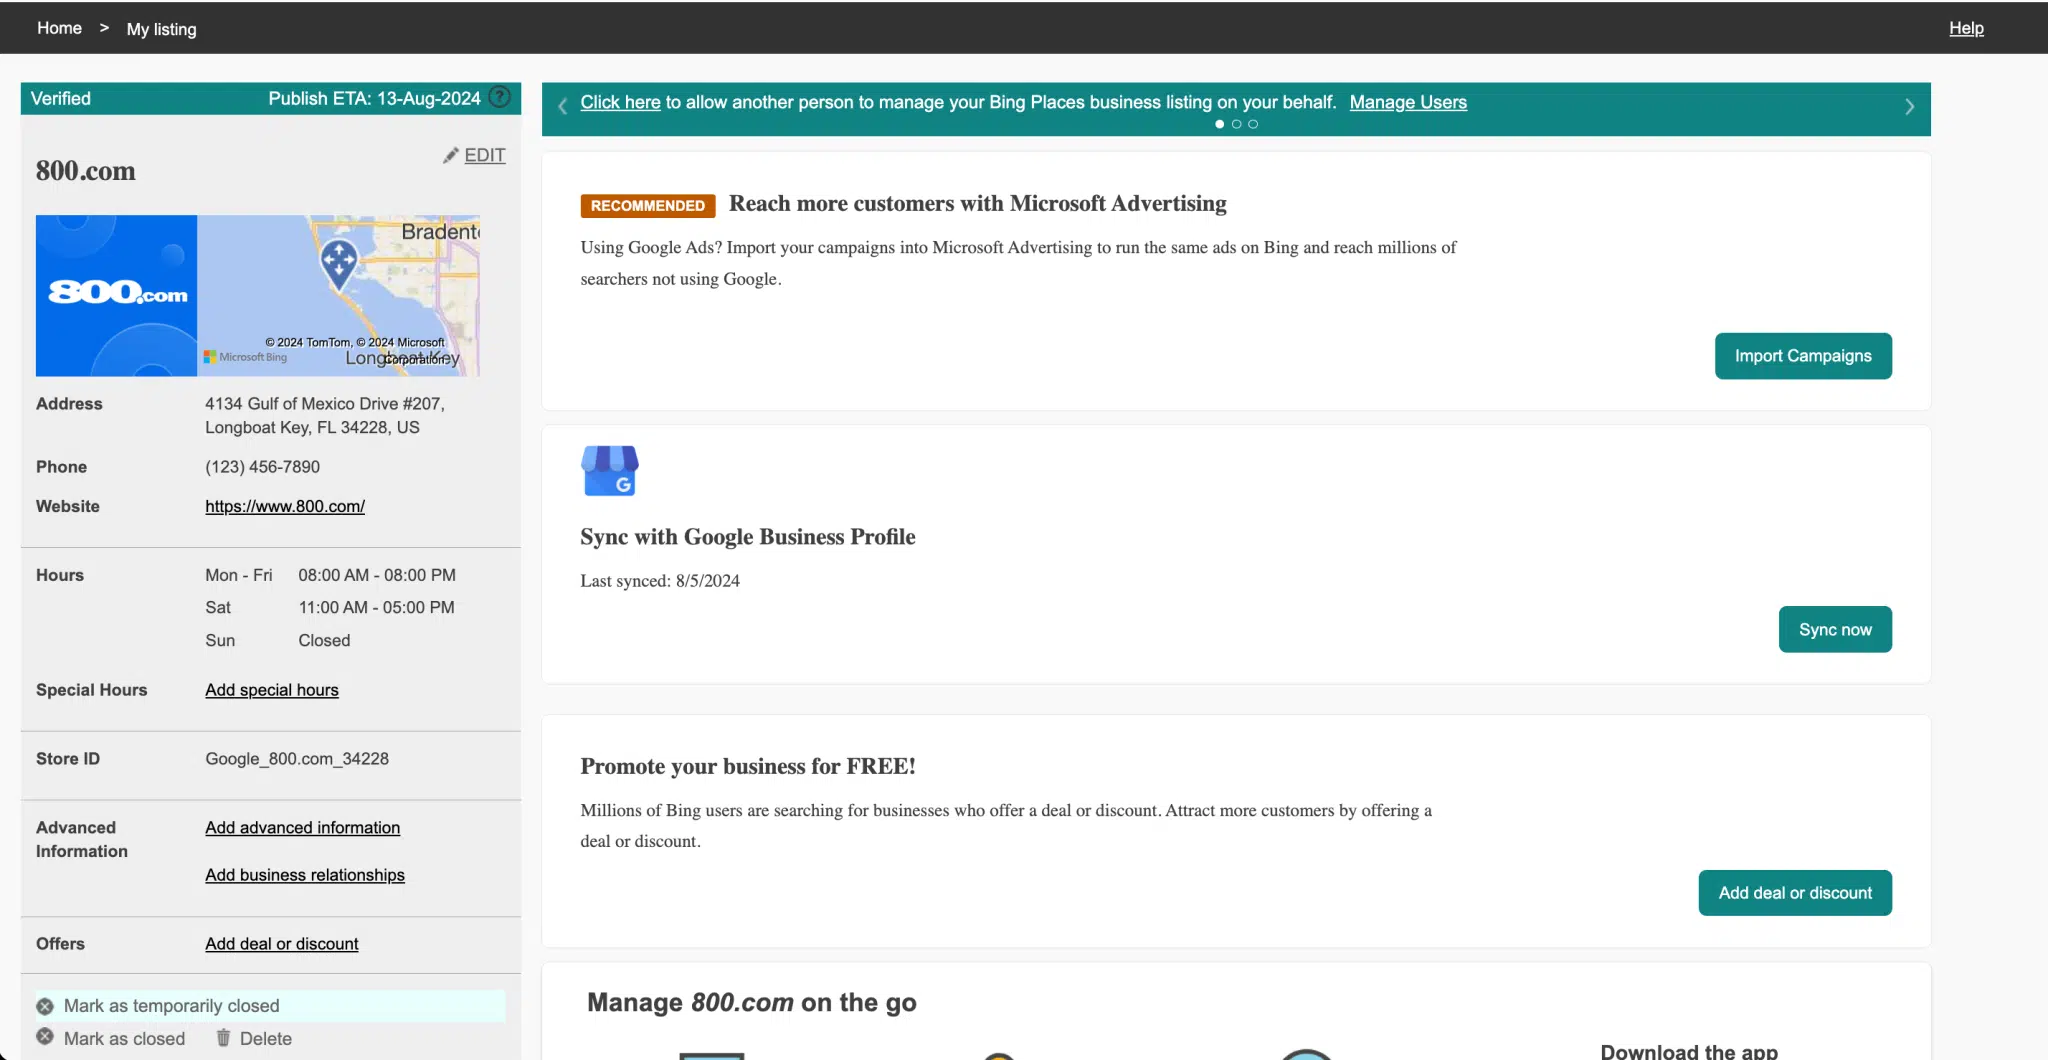Click the RECOMMENDED badge

pos(648,205)
